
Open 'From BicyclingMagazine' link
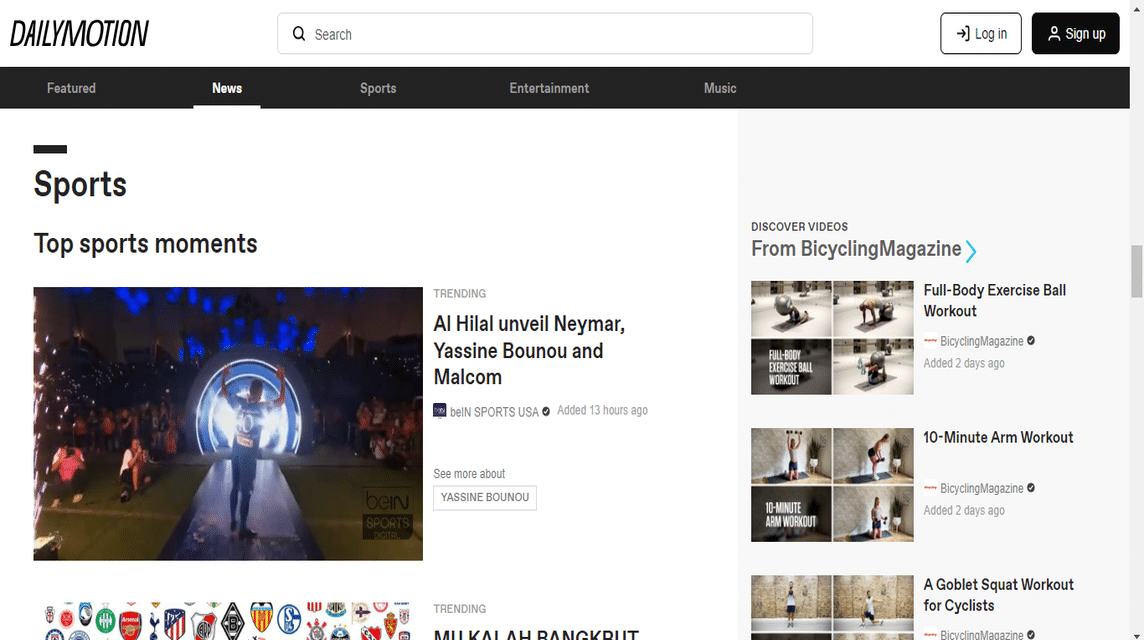pyautogui.click(x=856, y=249)
